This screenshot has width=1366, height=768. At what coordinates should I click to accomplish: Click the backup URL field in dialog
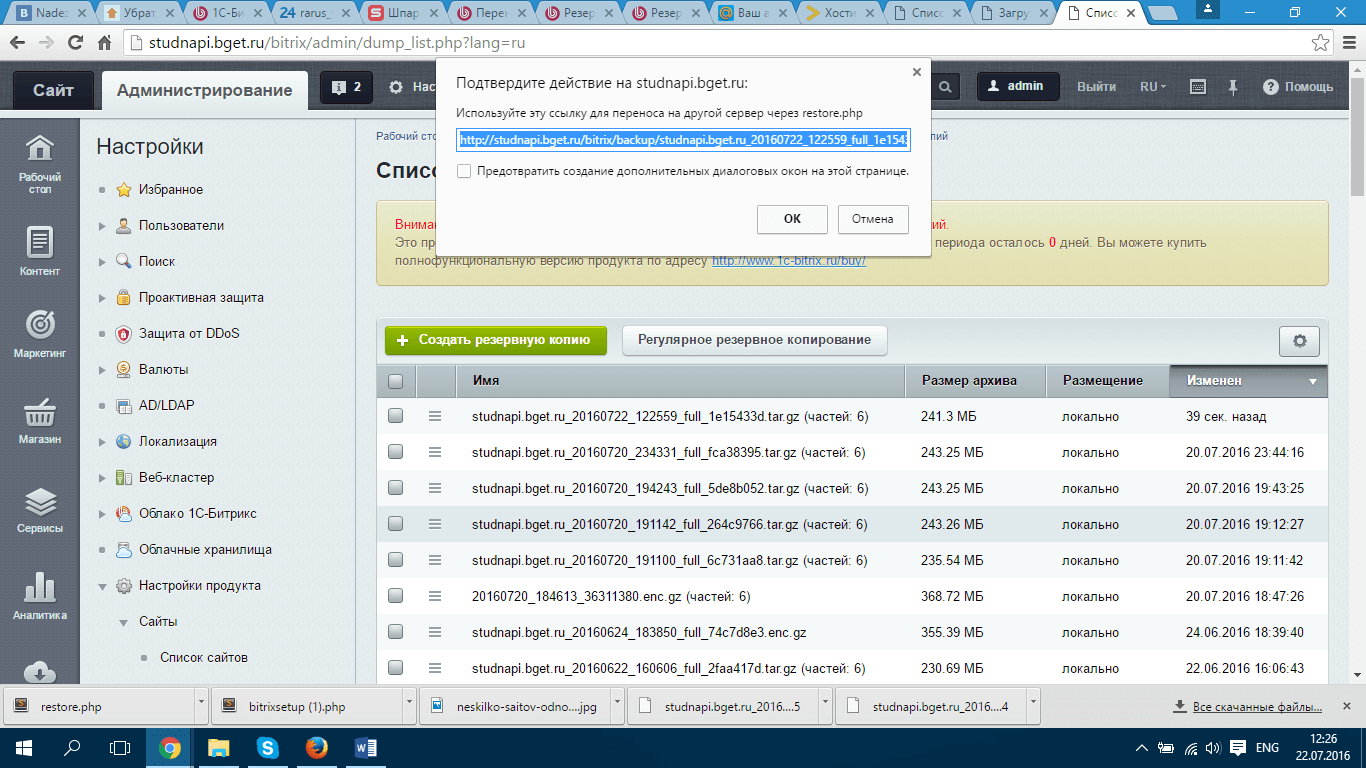(682, 140)
